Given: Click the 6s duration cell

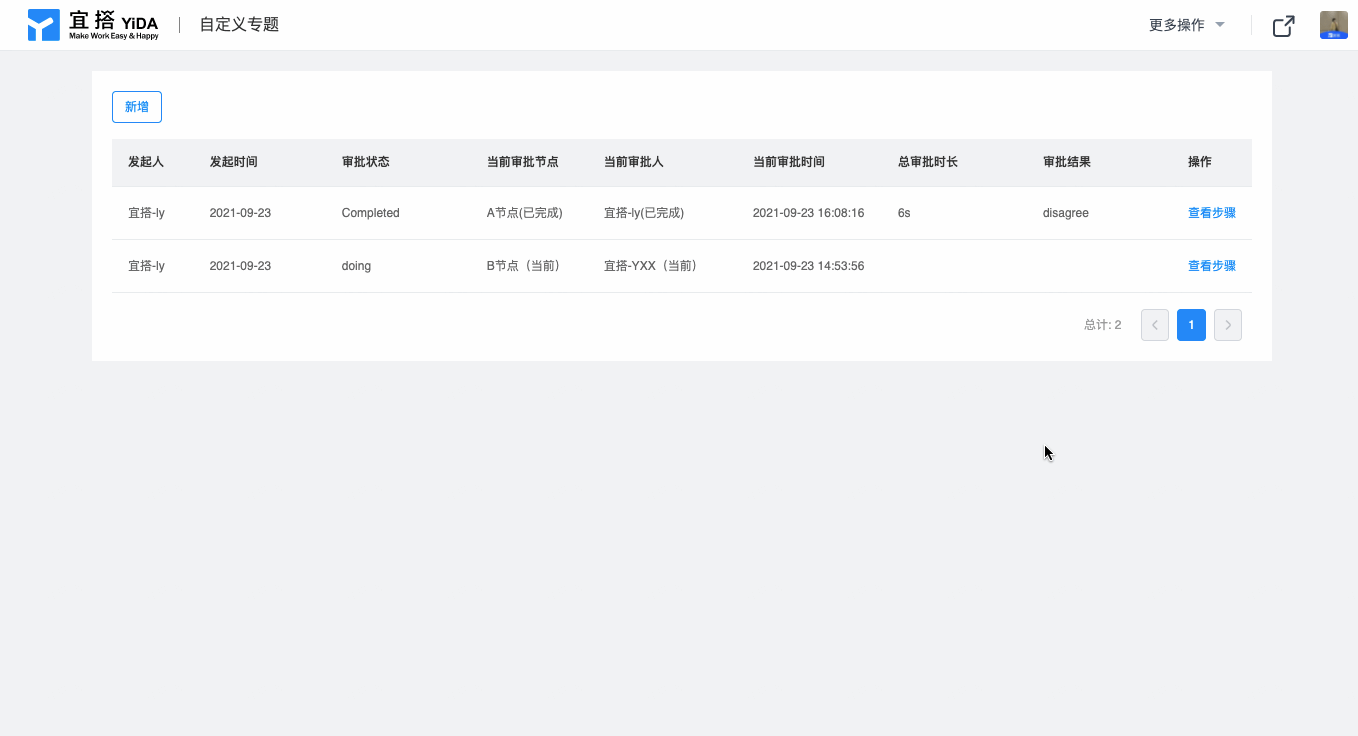Looking at the screenshot, I should tap(904, 213).
